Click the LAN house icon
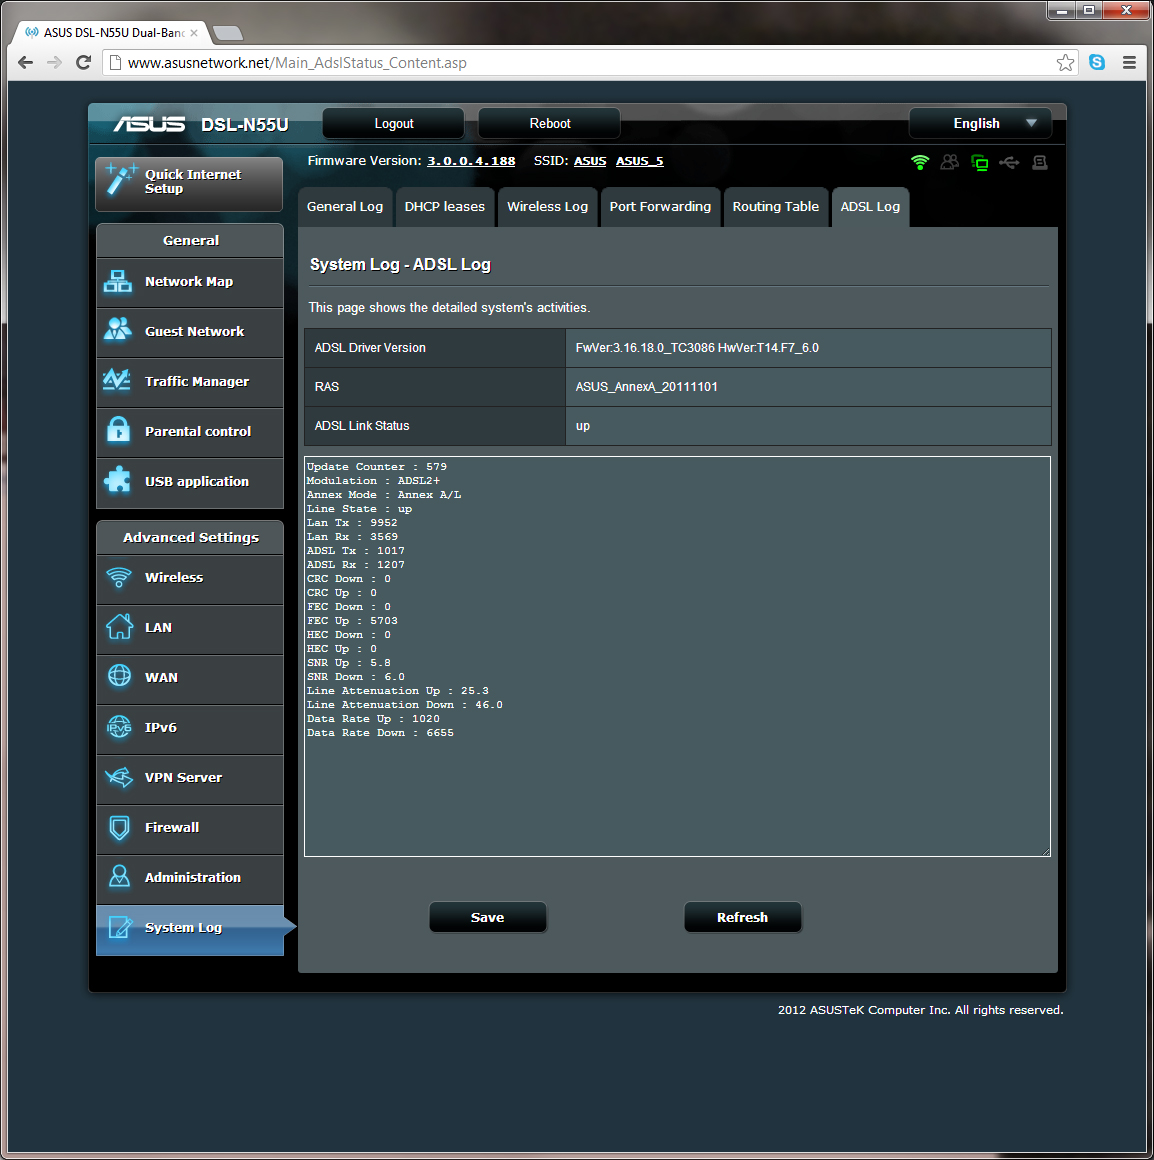The width and height of the screenshot is (1154, 1160). pyautogui.click(x=119, y=627)
